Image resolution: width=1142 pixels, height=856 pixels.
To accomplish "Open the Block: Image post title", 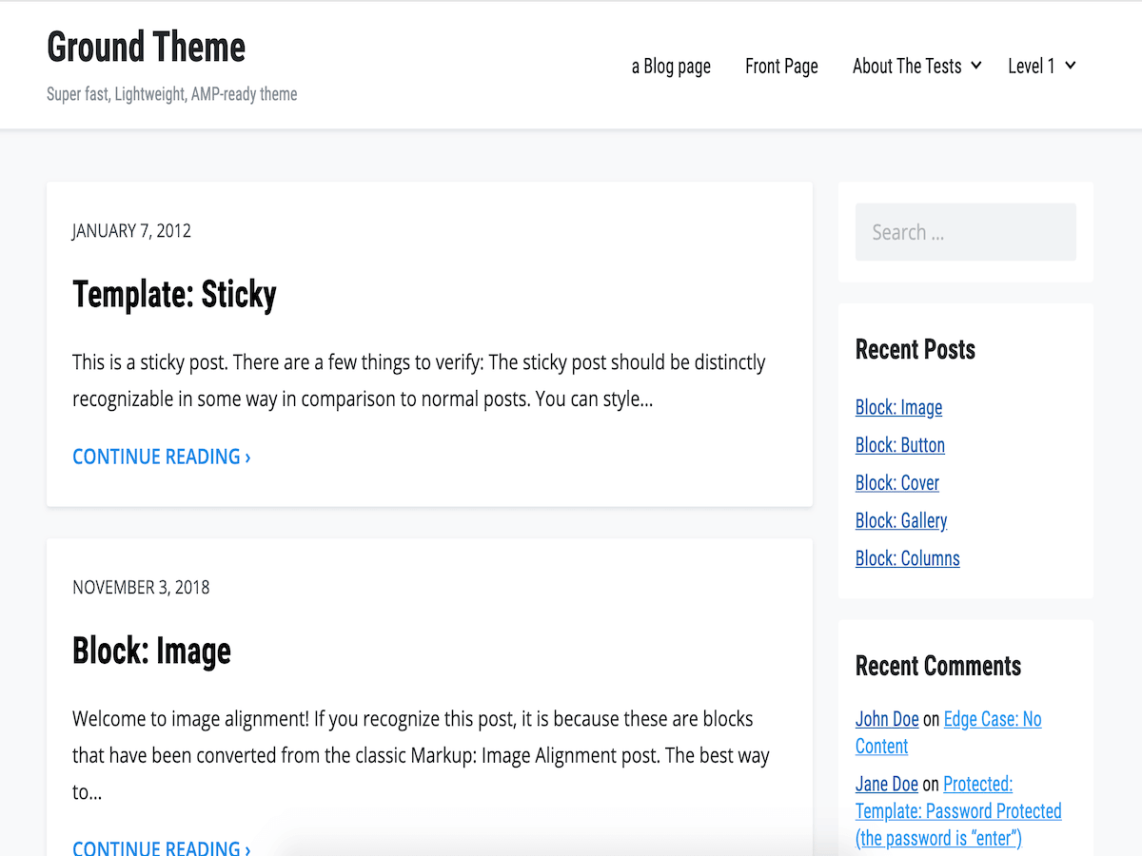I will click(x=151, y=651).
